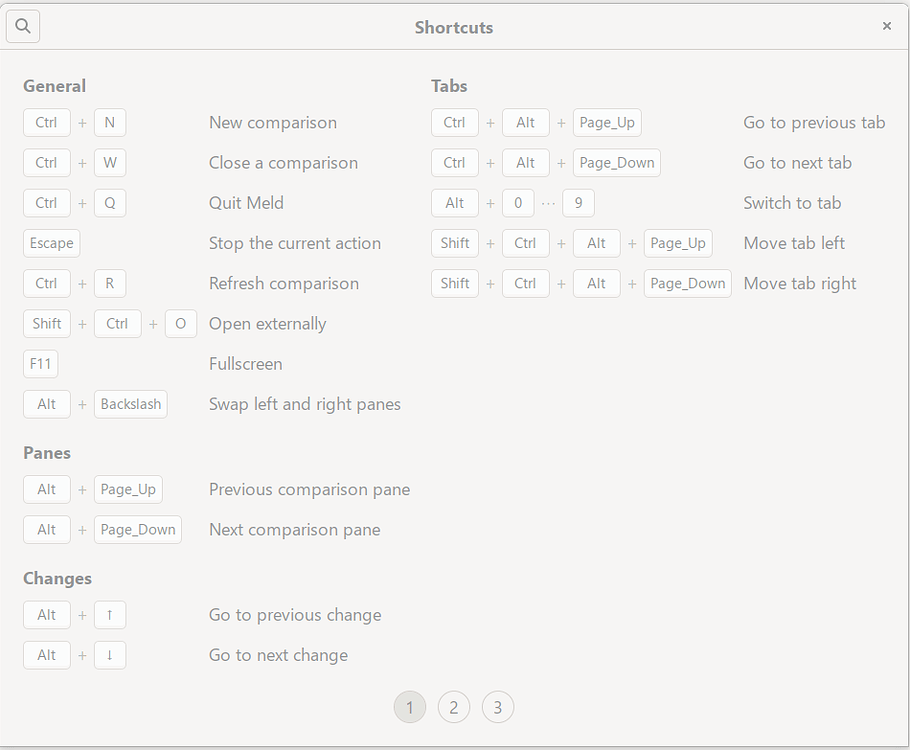
Task: Click the up arrow keycap
Action: (110, 615)
